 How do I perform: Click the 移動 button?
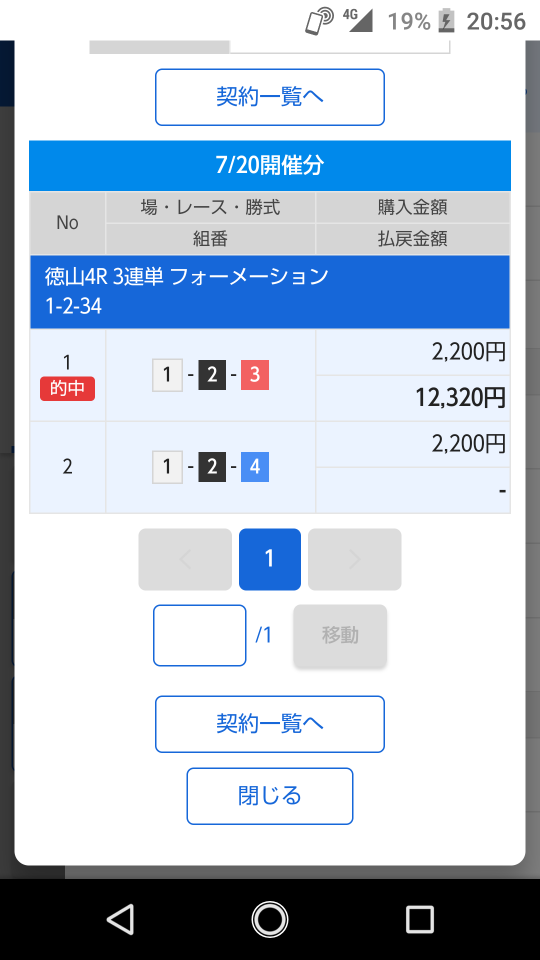click(x=340, y=636)
